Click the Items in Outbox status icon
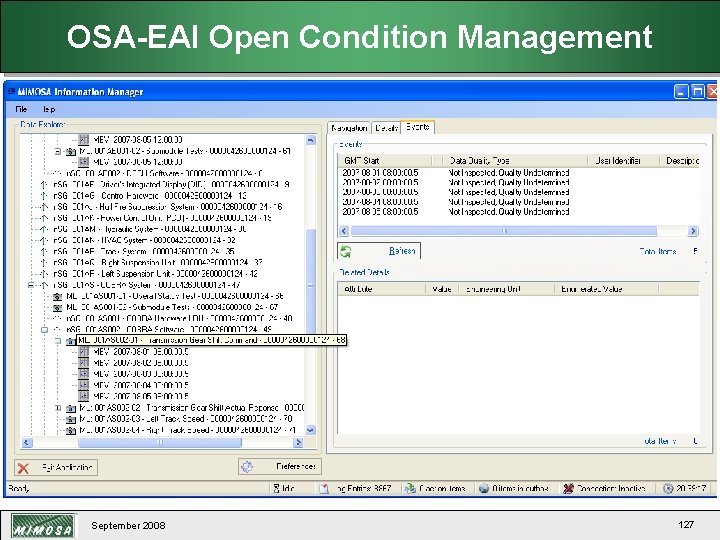Image resolution: width=720 pixels, height=540 pixels. [484, 488]
